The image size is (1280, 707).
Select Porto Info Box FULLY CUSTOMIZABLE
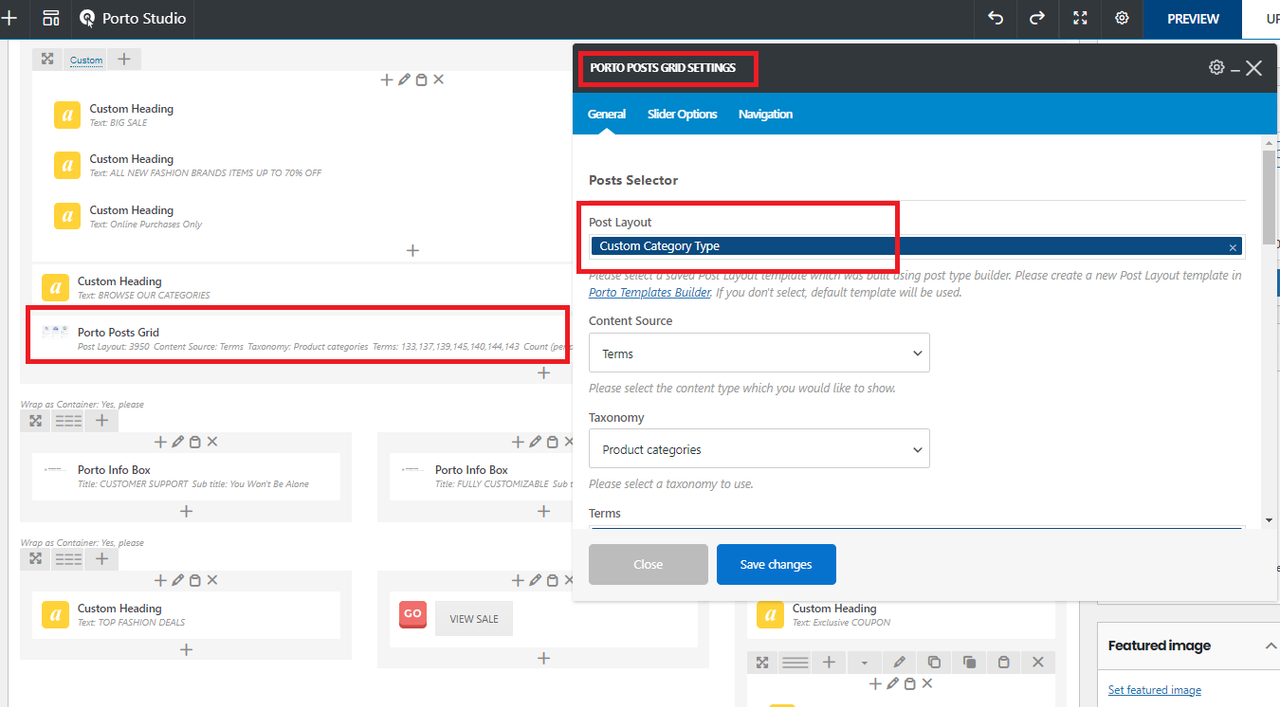(x=480, y=476)
